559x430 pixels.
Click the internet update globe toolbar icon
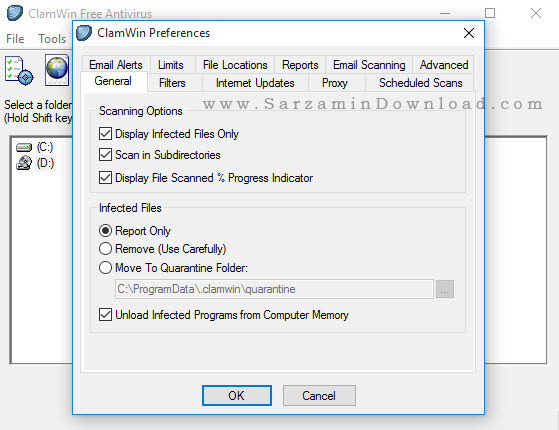57,70
